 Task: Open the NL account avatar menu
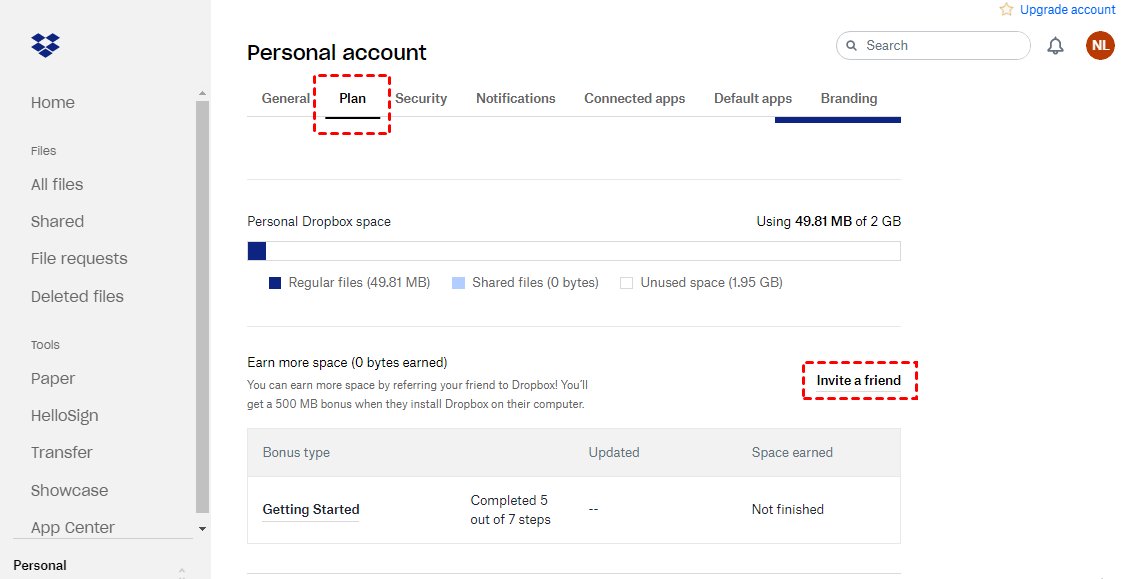(x=1100, y=45)
